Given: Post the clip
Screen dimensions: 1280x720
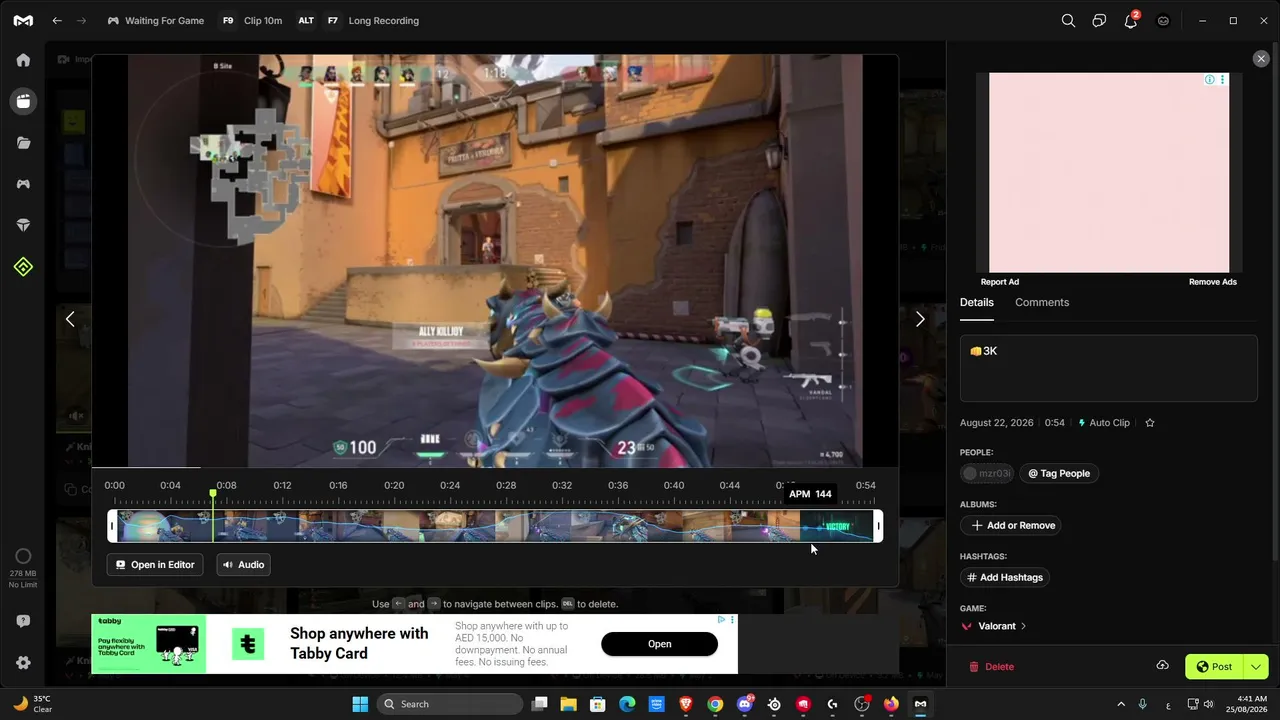Looking at the screenshot, I should [x=1214, y=667].
